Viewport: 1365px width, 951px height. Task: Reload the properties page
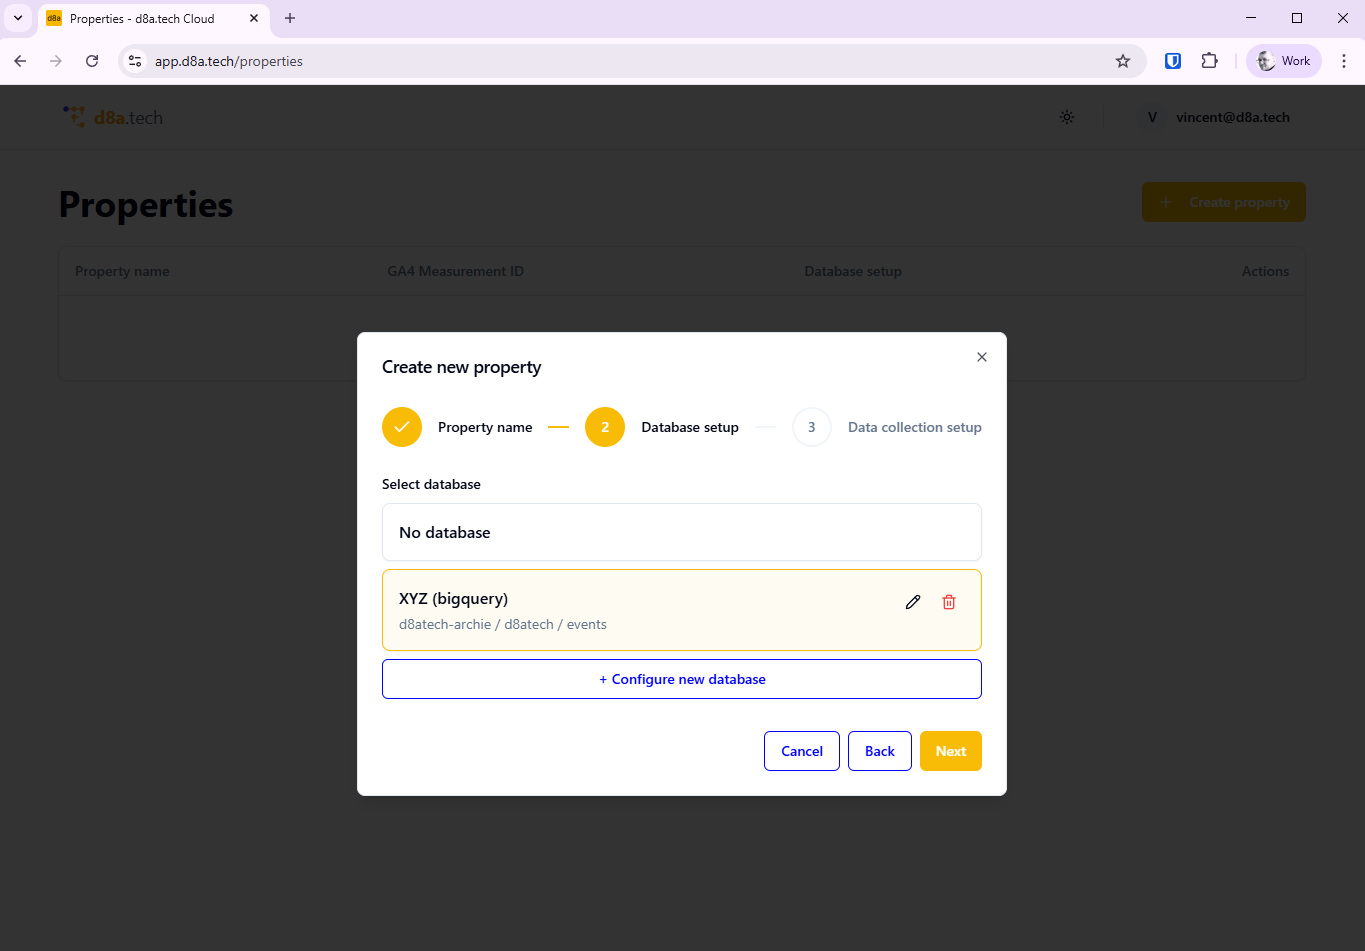91,60
